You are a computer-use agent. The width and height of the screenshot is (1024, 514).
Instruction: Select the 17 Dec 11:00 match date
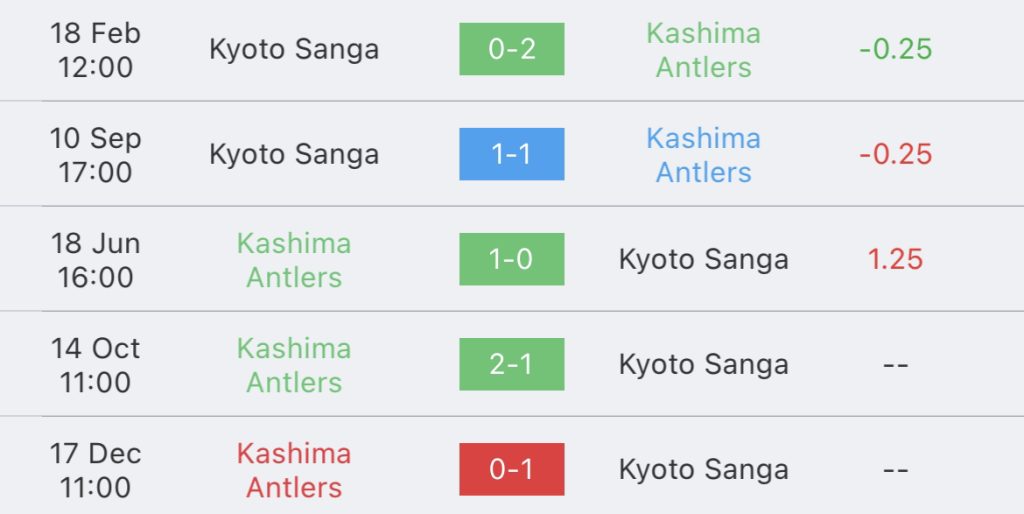point(95,471)
